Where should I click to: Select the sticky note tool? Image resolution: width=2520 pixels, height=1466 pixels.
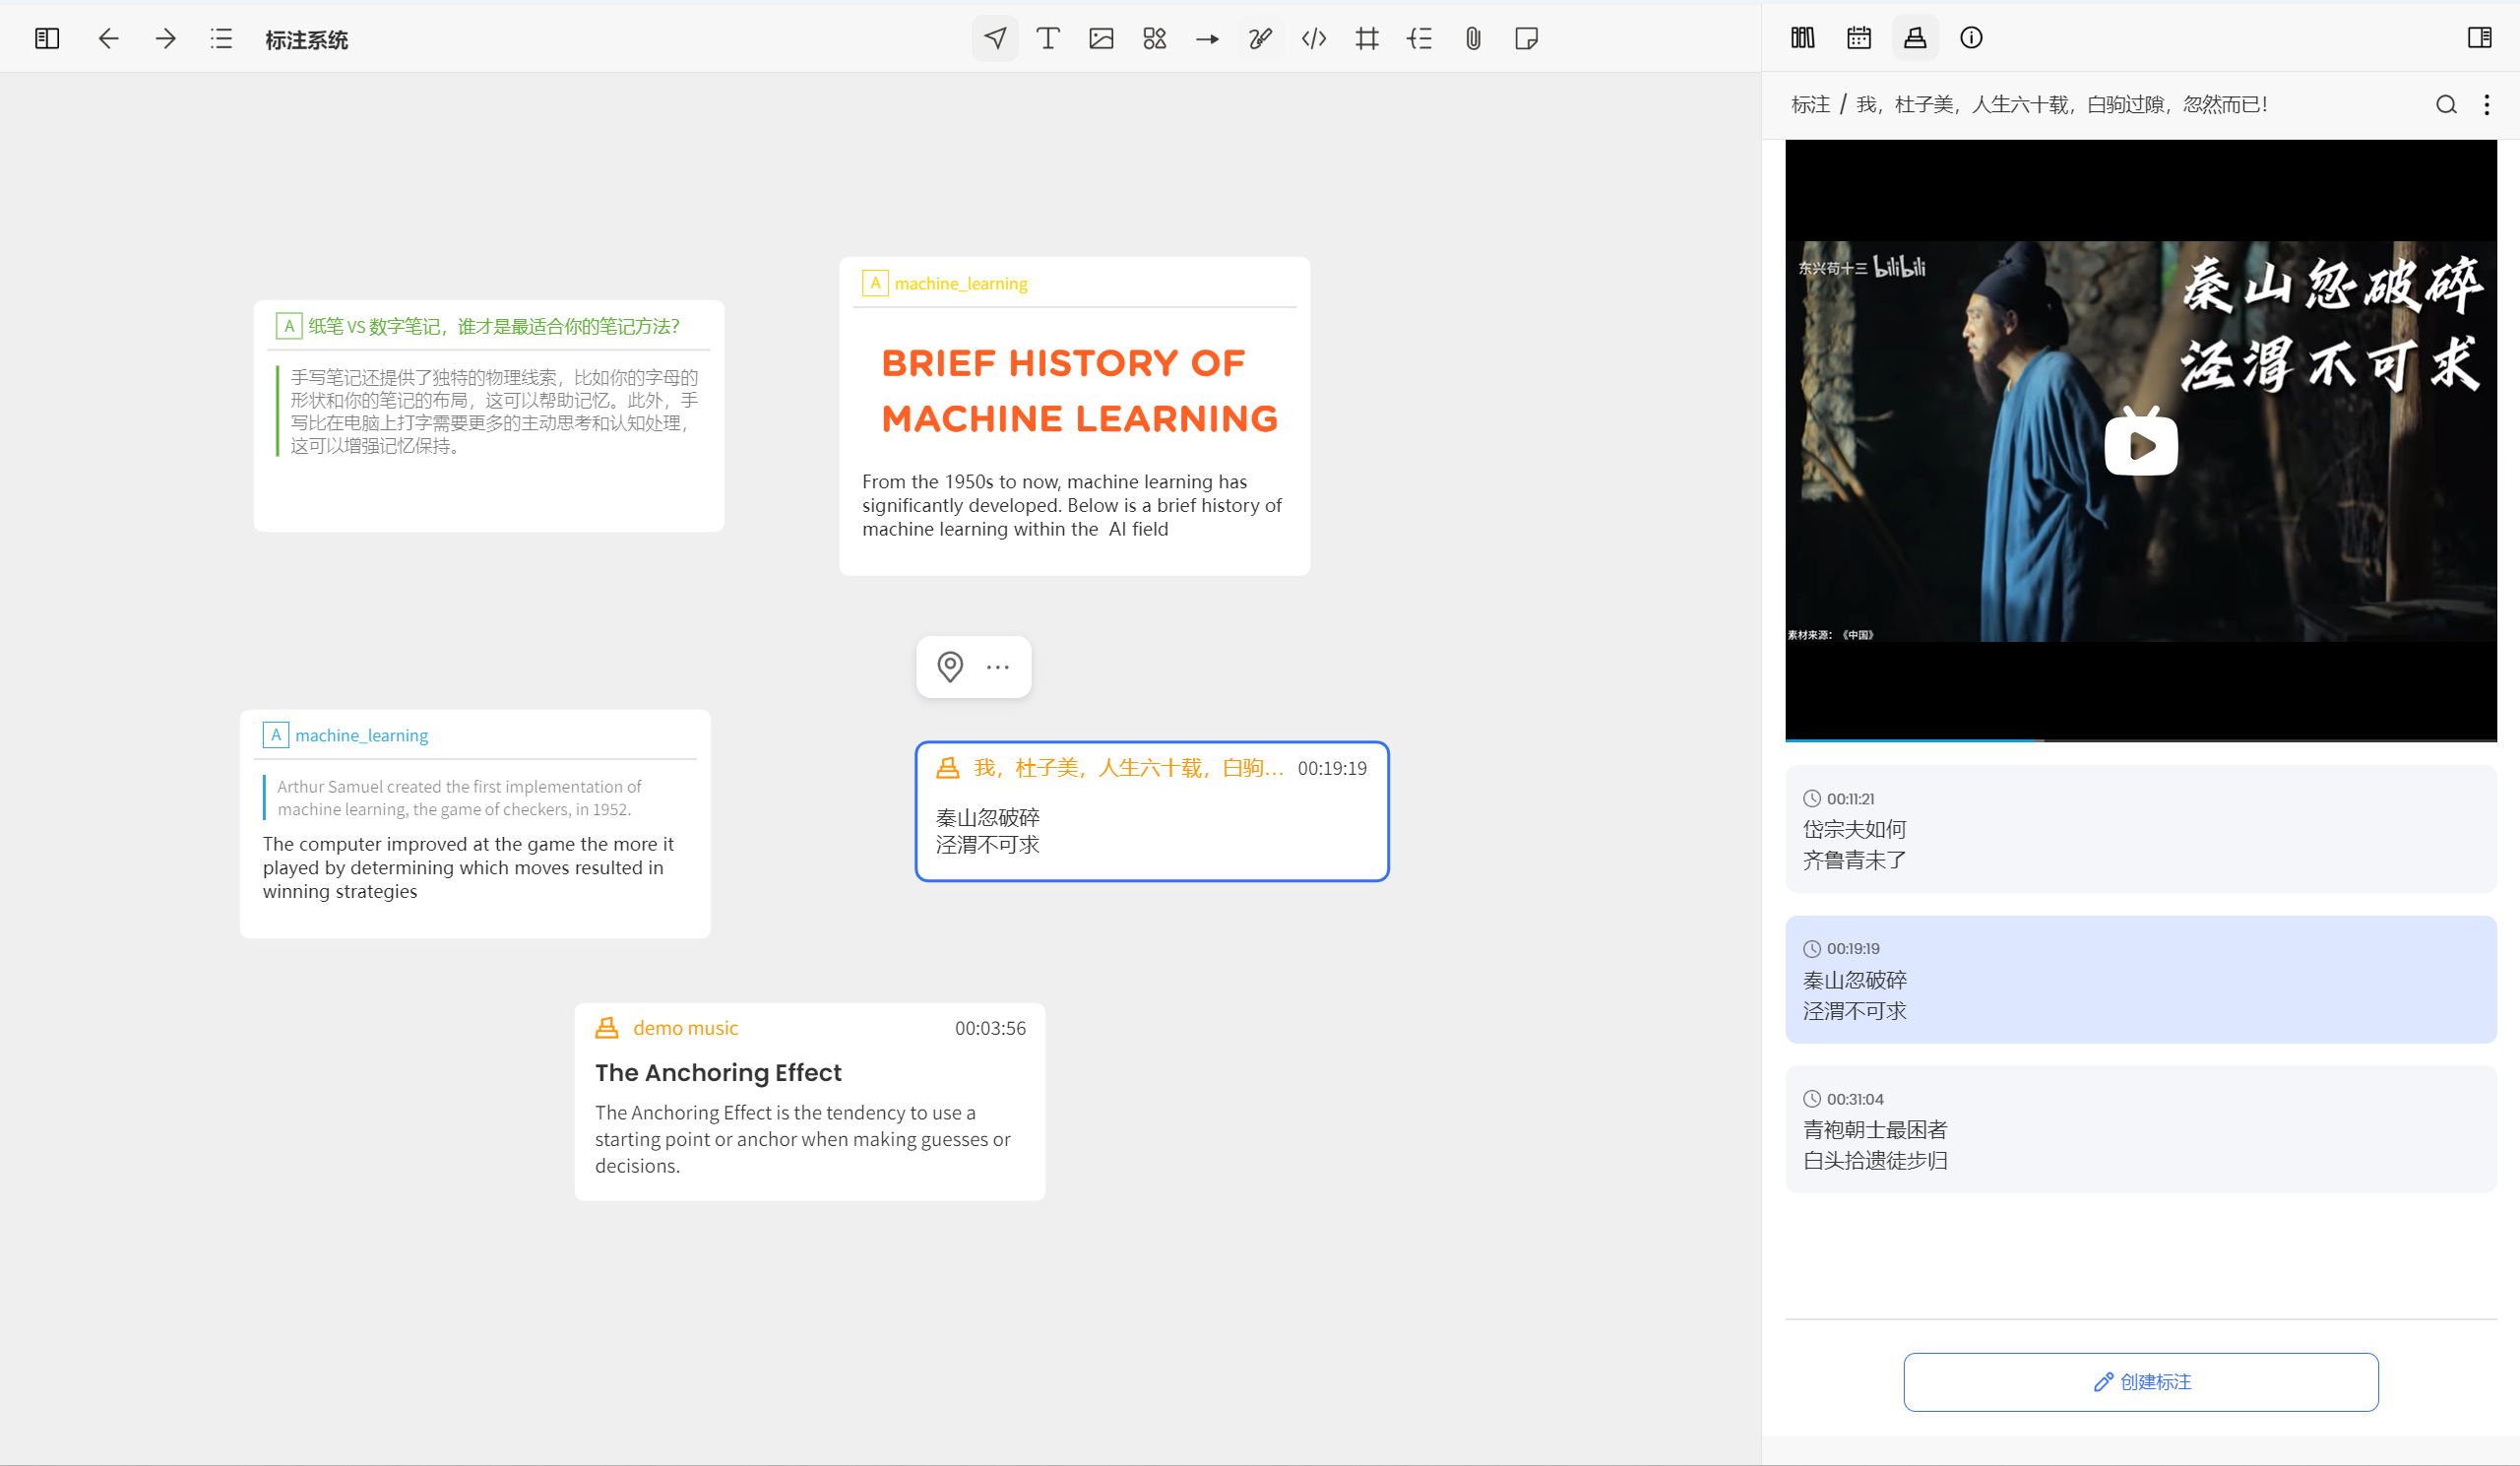pyautogui.click(x=1526, y=39)
